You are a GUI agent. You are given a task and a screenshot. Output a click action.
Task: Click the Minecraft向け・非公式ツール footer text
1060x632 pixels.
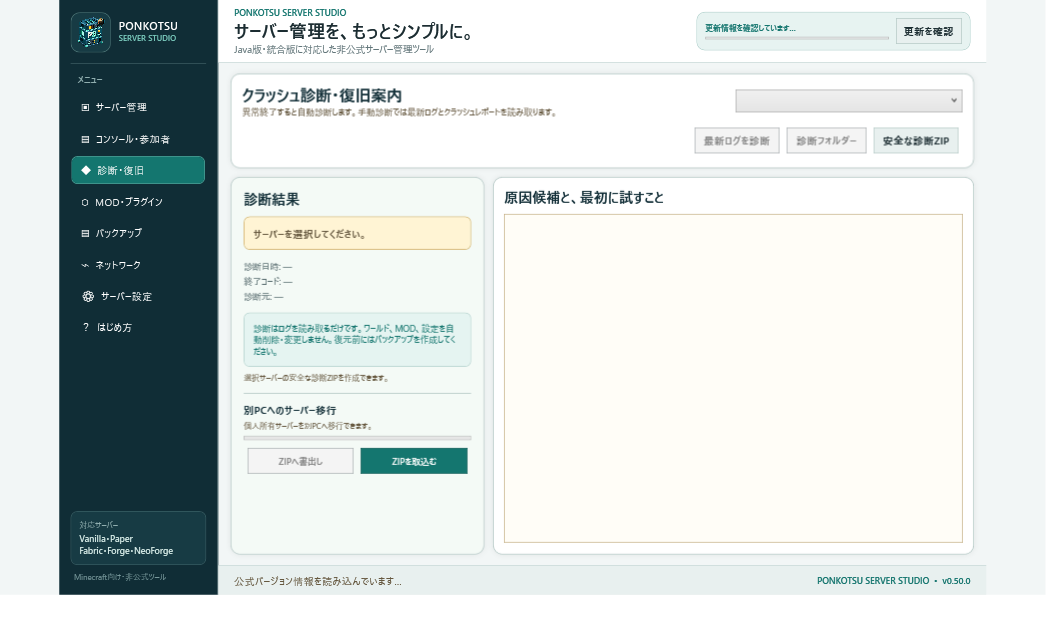120,577
